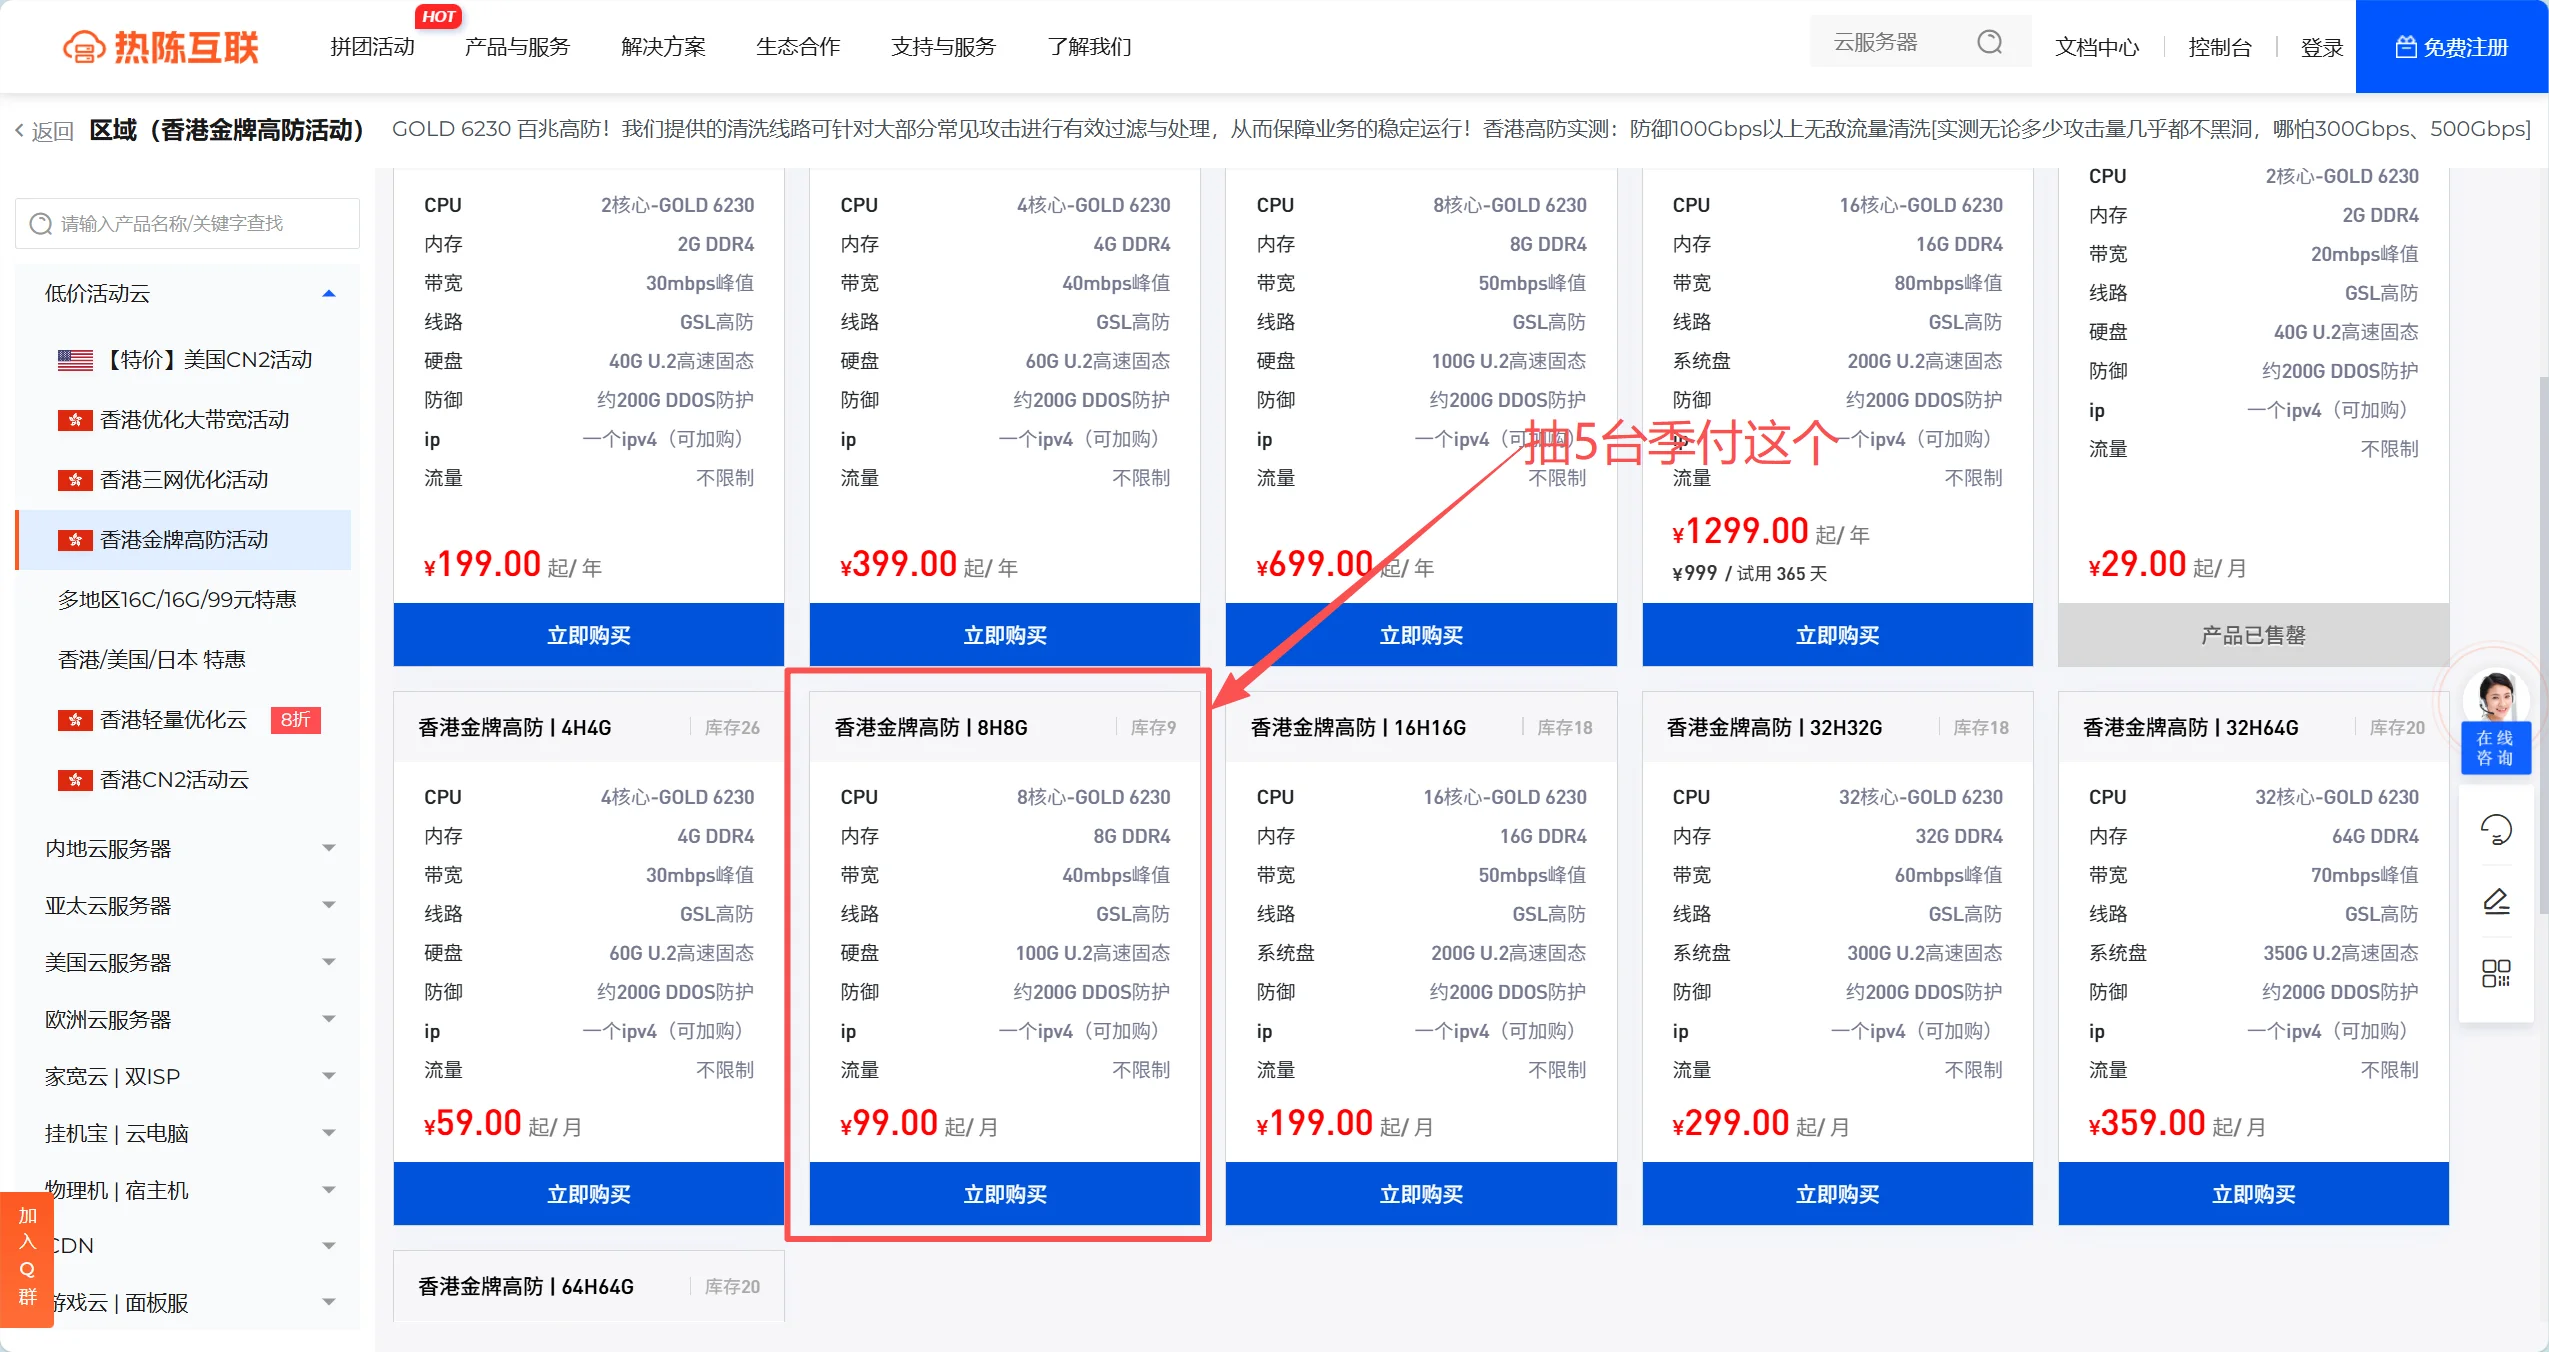Collapse the 低价活动云 section
The image size is (2549, 1352).
pos(328,294)
